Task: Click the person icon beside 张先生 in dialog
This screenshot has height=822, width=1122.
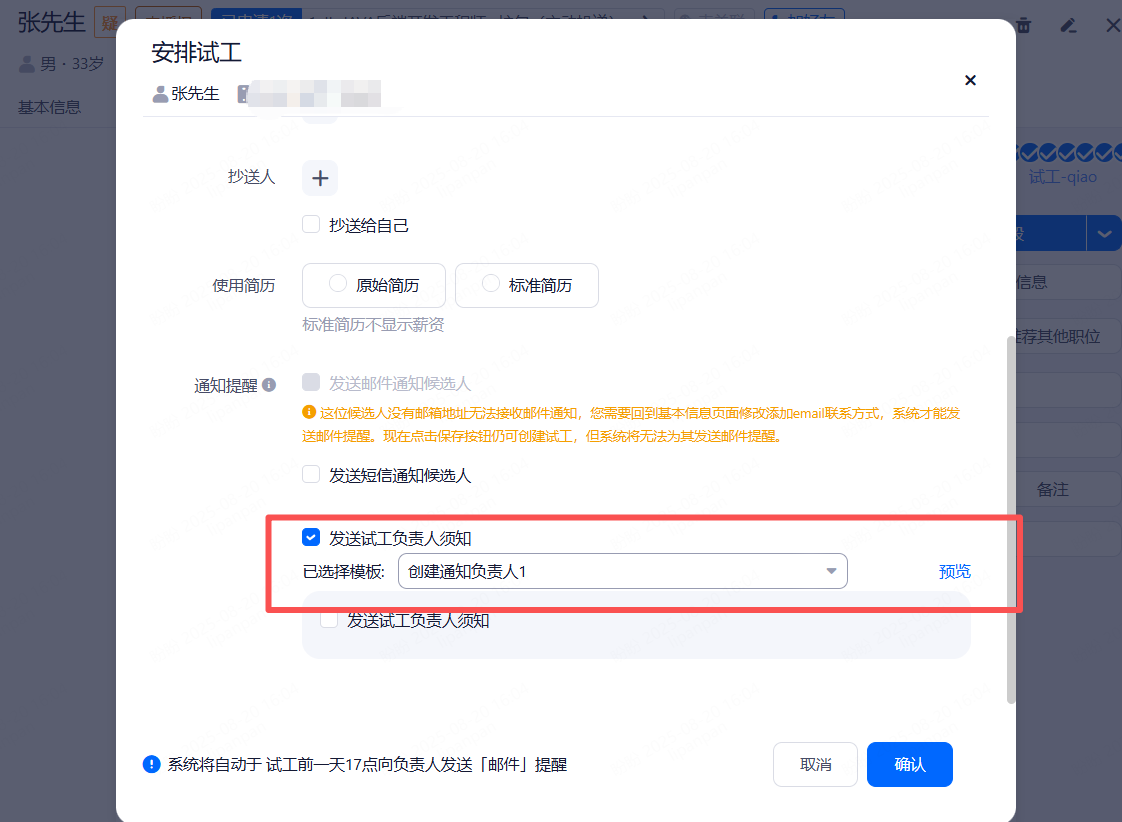Action: 160,94
